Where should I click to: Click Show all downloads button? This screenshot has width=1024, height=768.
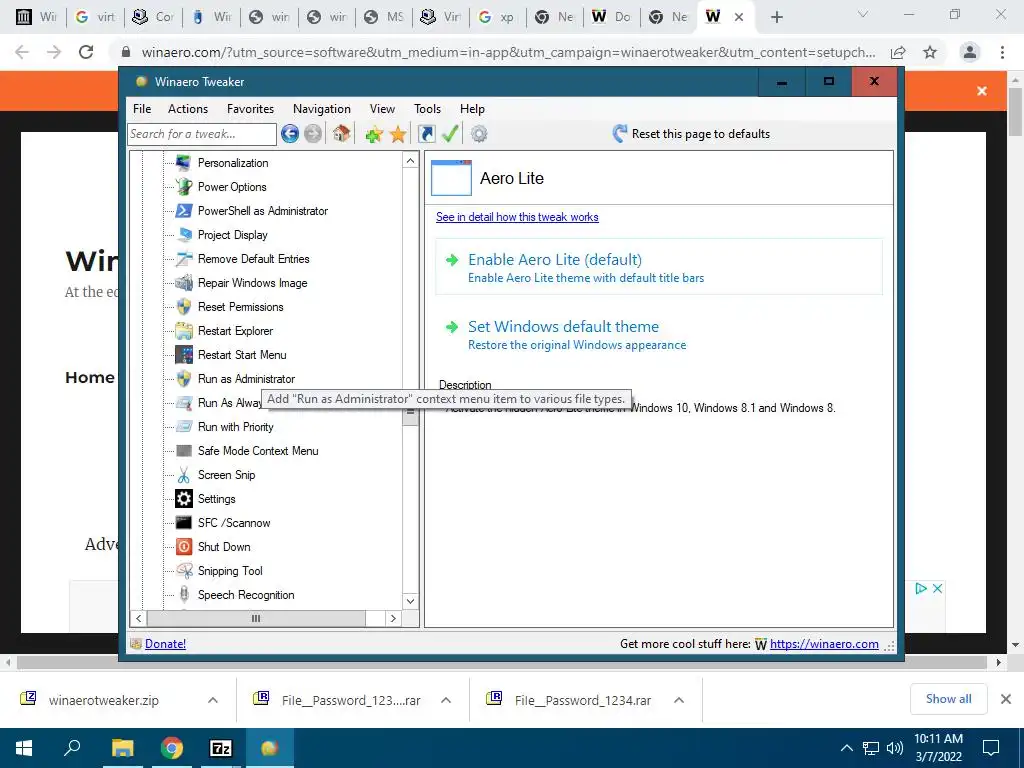948,699
